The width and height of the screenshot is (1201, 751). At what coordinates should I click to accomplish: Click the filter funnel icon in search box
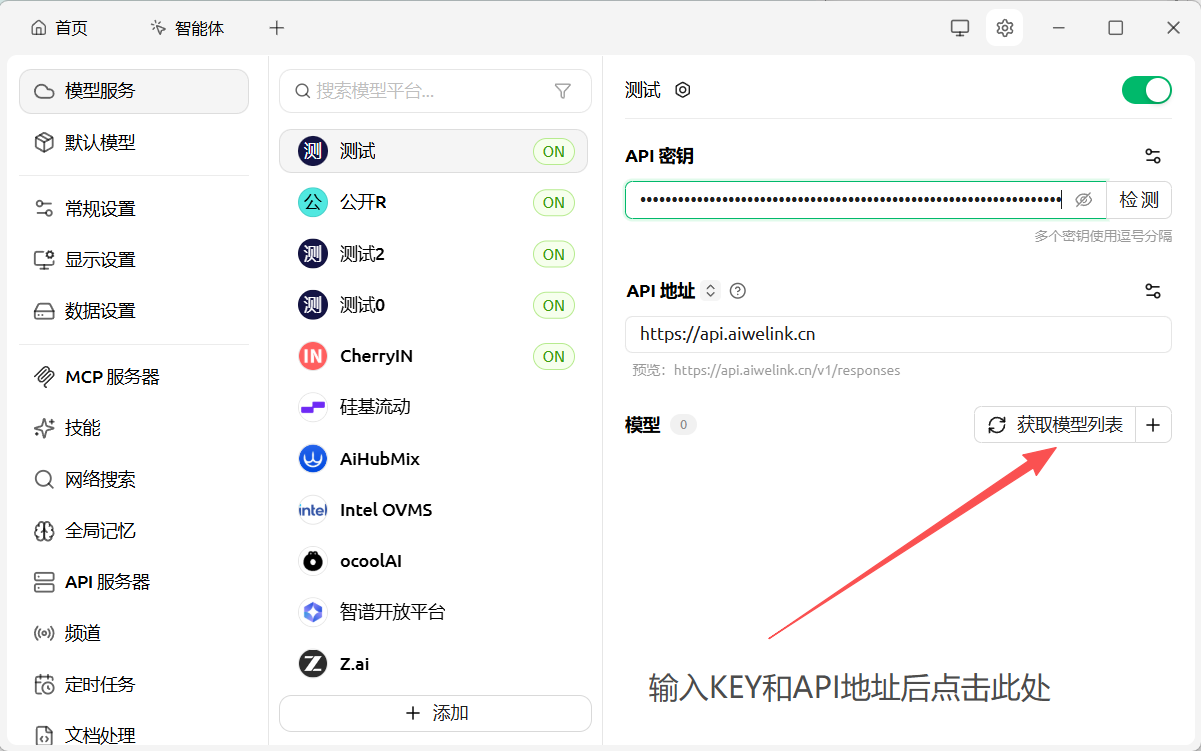(563, 91)
